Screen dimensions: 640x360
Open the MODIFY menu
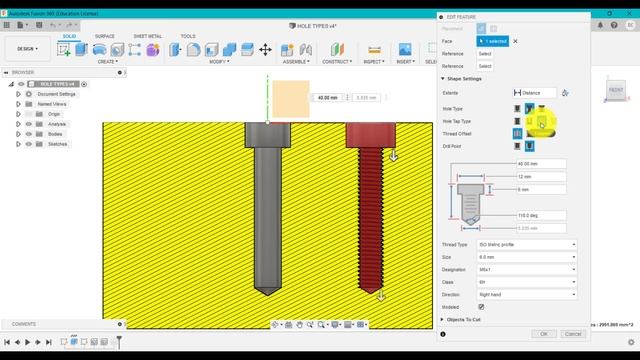point(219,62)
